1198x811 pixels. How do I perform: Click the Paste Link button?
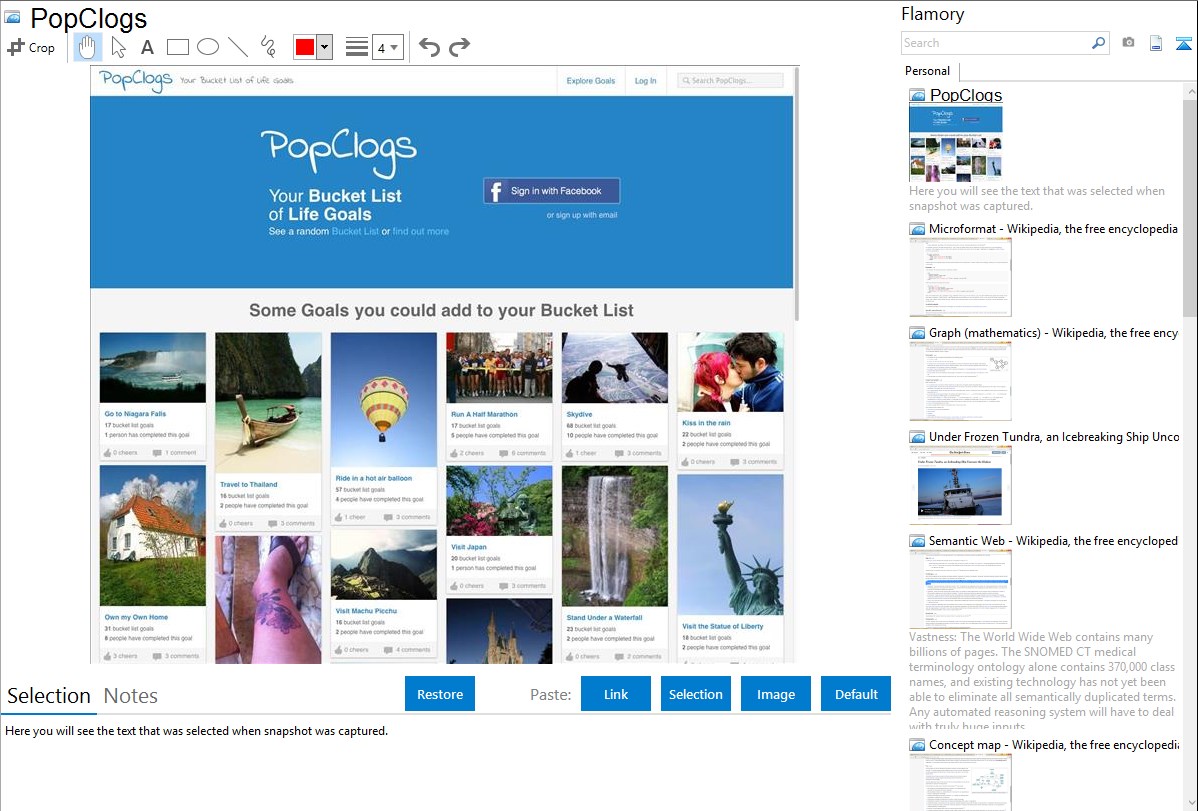[x=616, y=694]
